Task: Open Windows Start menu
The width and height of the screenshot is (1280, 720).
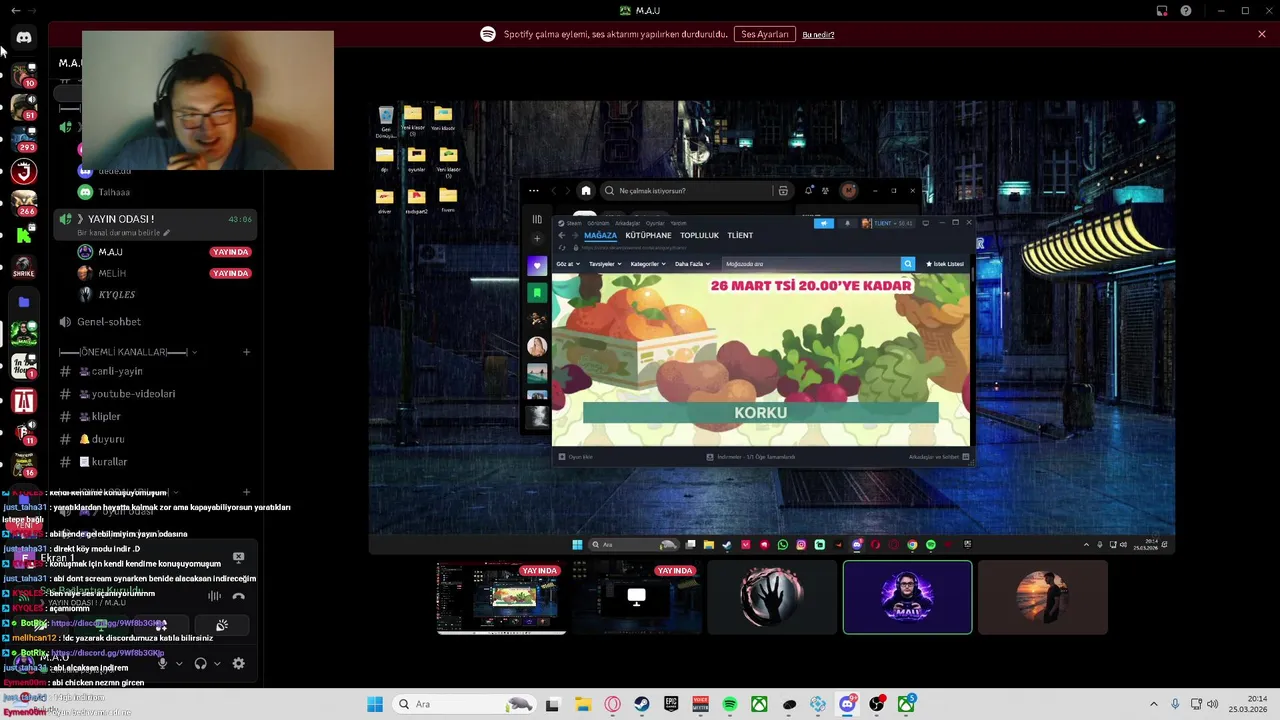Action: [x=375, y=704]
